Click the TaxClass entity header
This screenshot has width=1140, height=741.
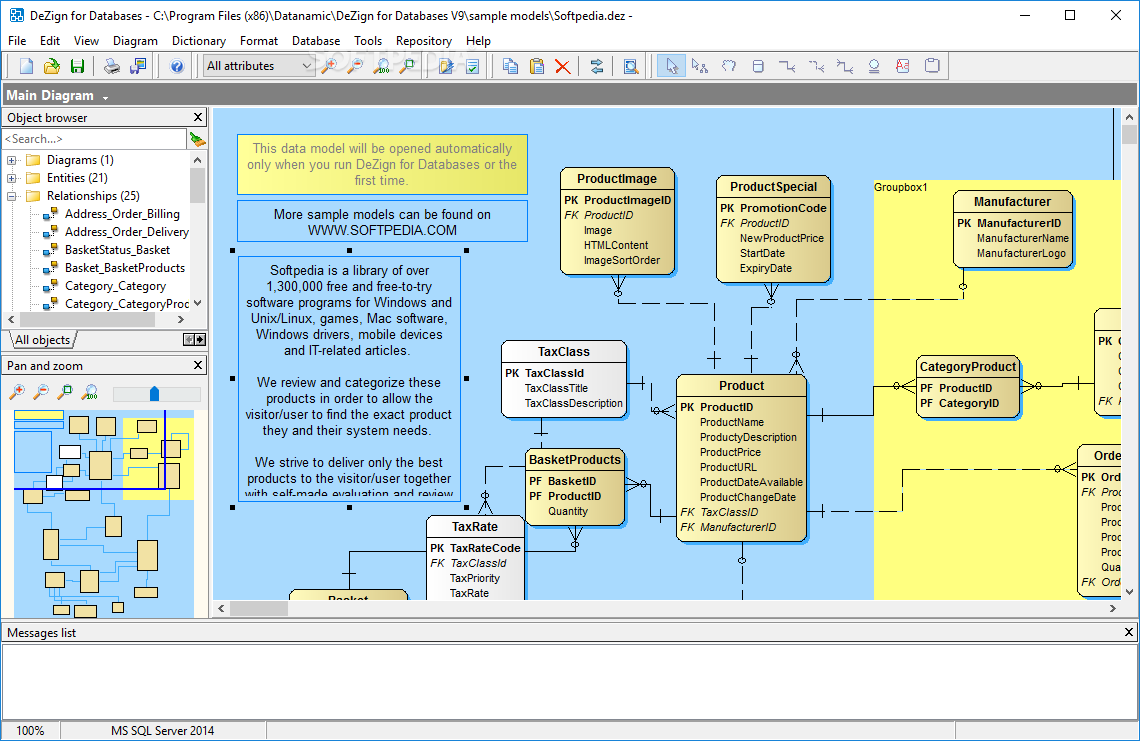click(x=563, y=352)
